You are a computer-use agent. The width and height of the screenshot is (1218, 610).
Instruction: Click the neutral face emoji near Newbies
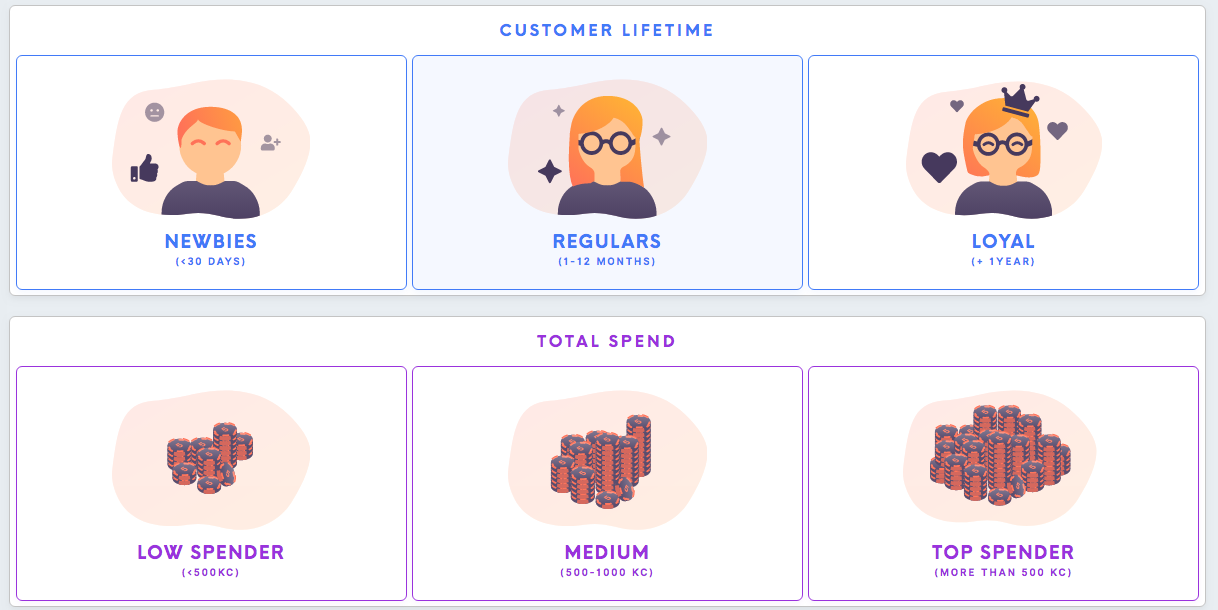click(x=154, y=112)
